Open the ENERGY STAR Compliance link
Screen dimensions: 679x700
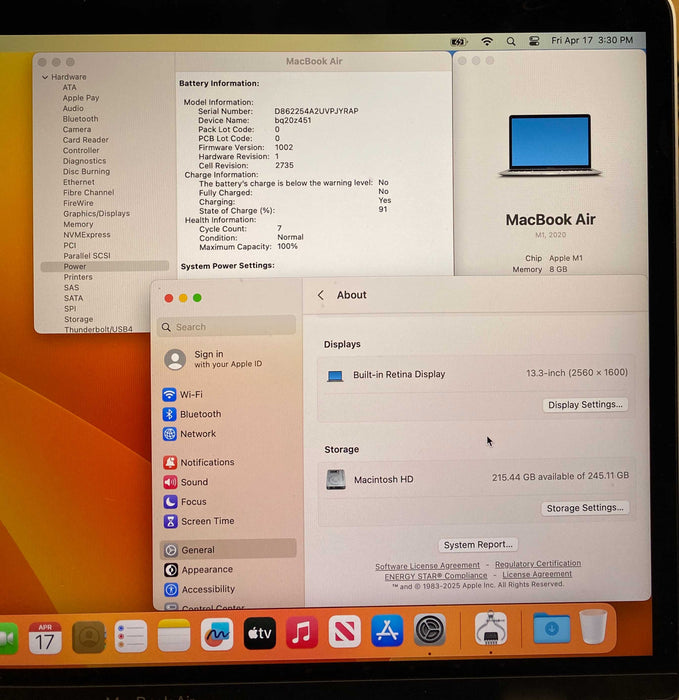pos(436,576)
